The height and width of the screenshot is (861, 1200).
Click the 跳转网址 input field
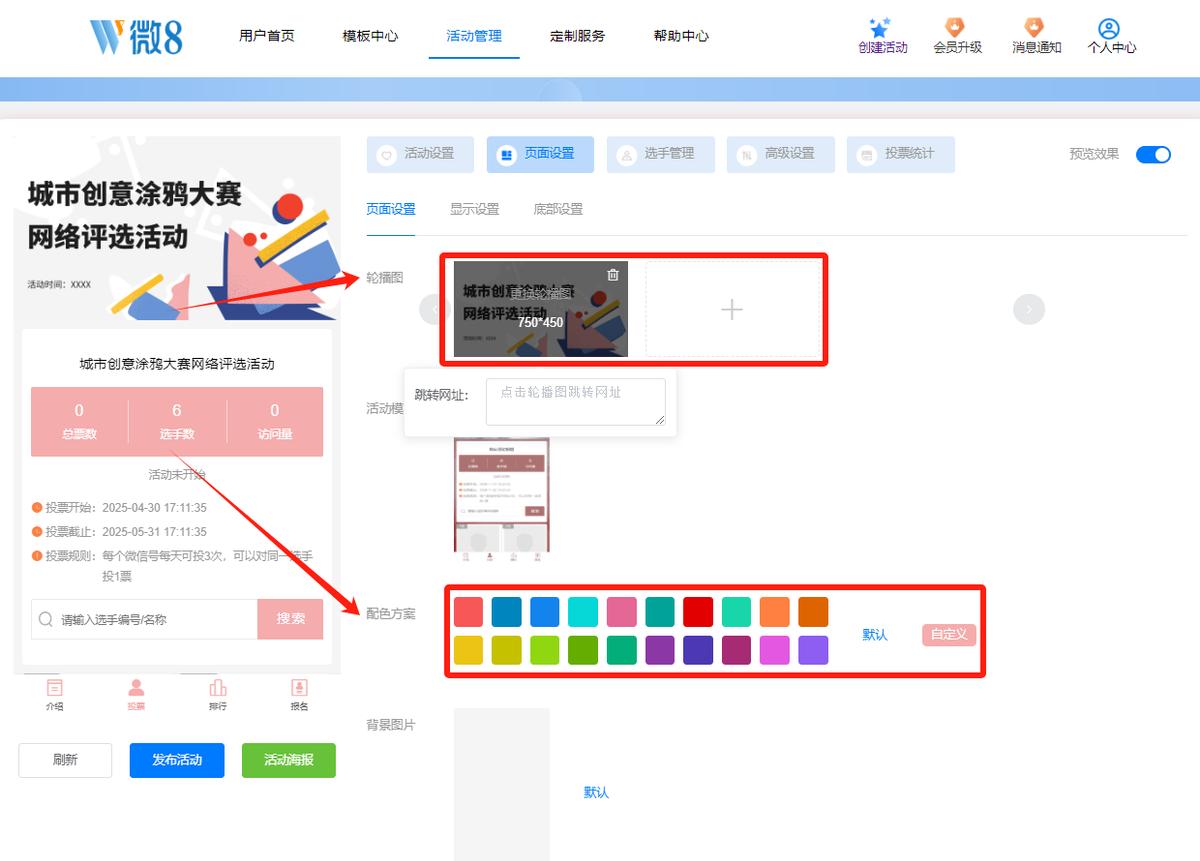click(x=576, y=402)
